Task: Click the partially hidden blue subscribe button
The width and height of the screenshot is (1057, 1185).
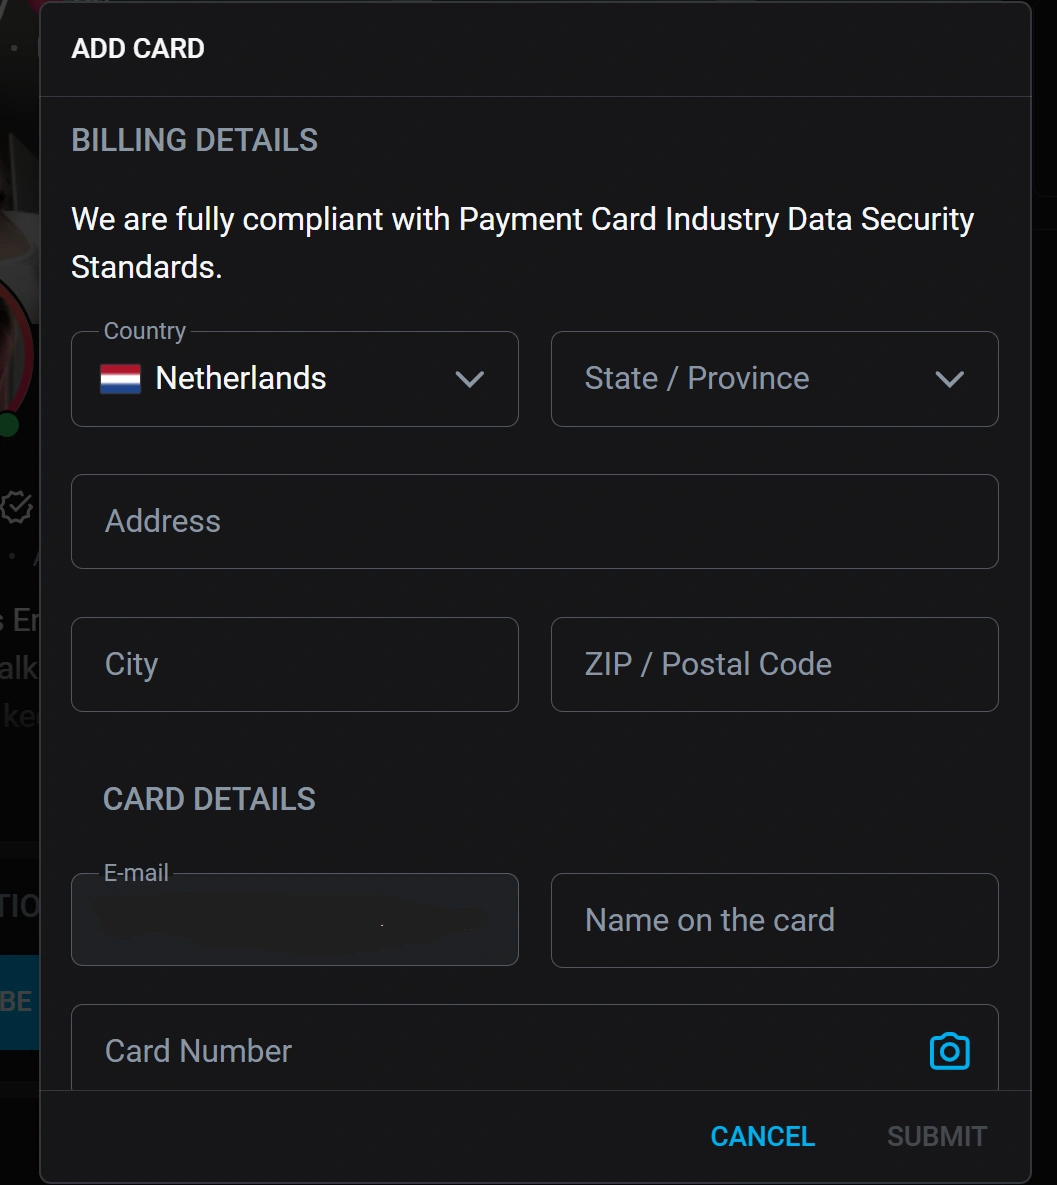Action: [18, 1001]
